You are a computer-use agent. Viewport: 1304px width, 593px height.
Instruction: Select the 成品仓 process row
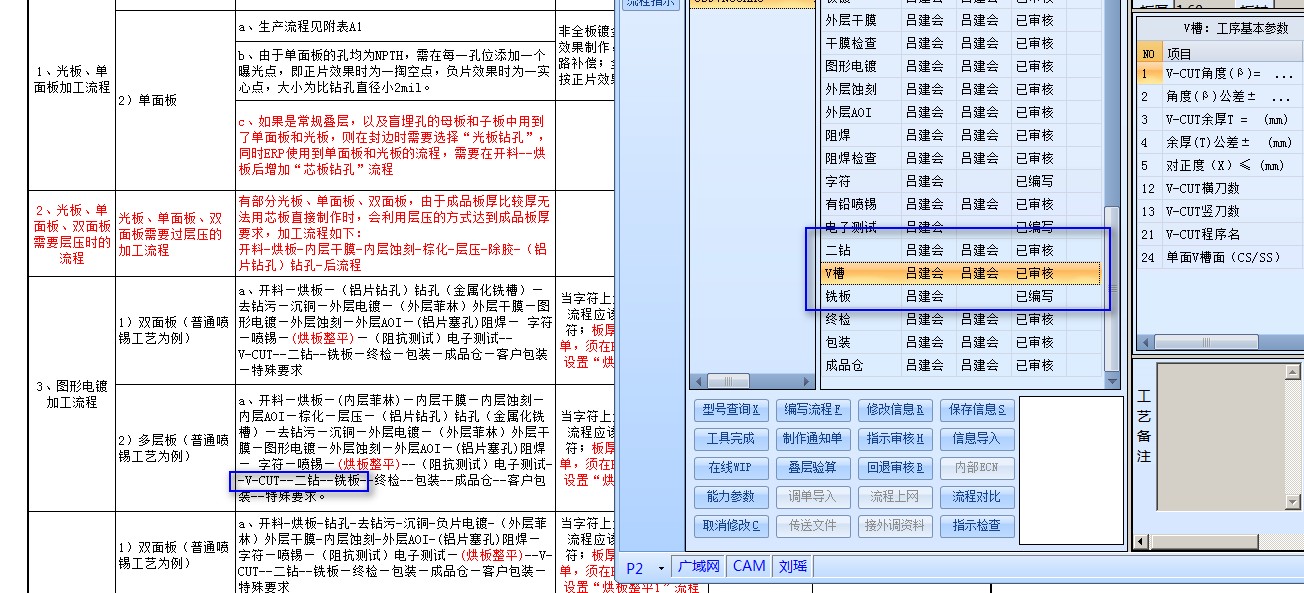click(961, 365)
